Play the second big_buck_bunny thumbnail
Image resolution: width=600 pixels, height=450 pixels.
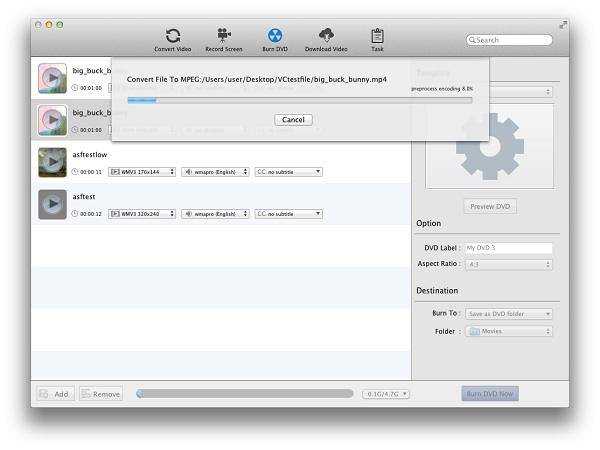52,120
